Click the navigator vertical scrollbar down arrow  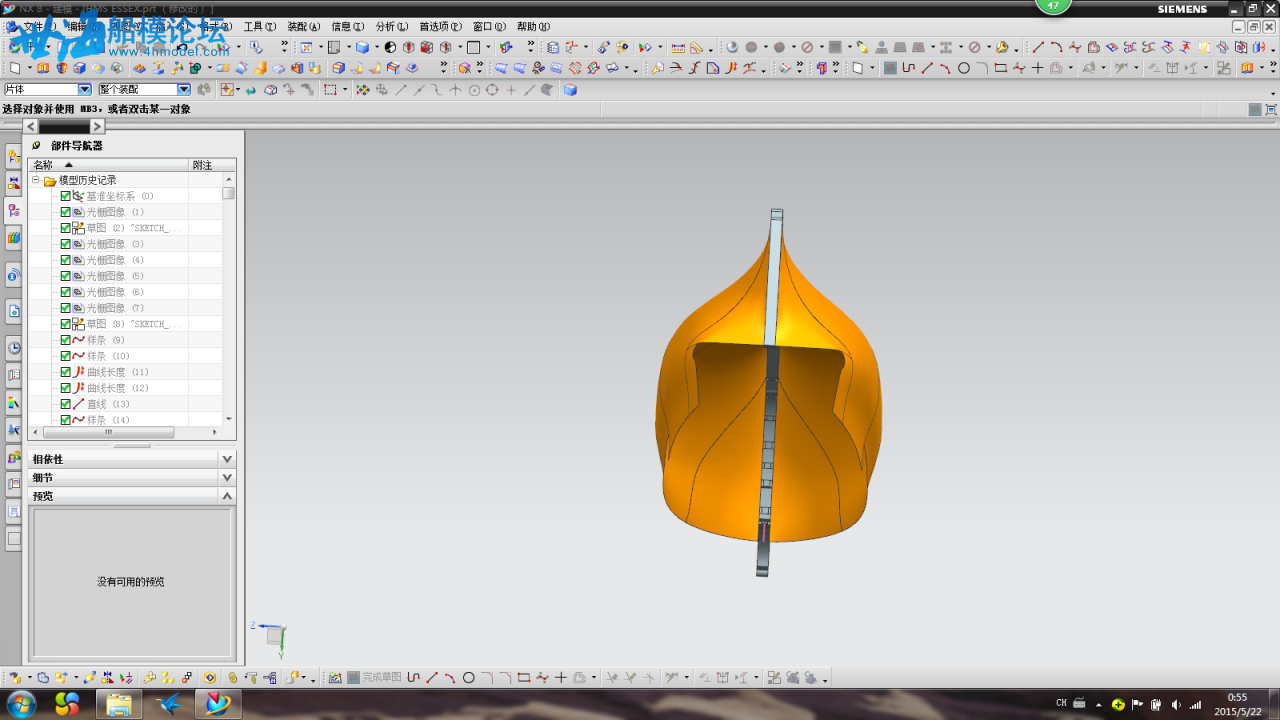[229, 419]
